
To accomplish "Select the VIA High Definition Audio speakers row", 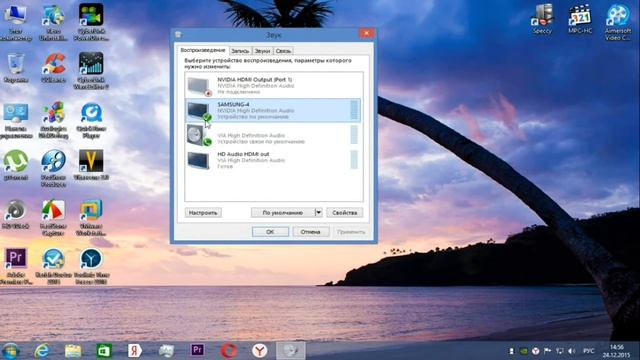I will click(273, 135).
